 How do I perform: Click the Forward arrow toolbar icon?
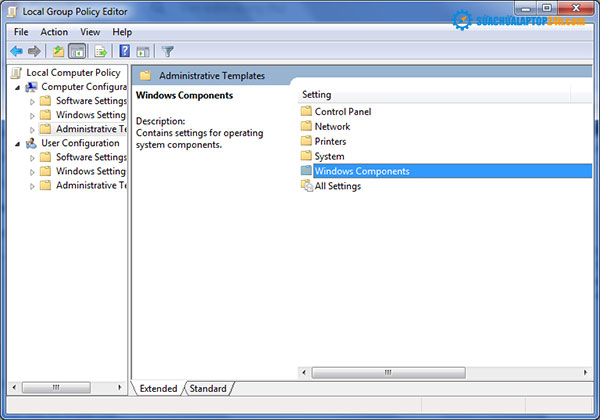click(x=34, y=51)
